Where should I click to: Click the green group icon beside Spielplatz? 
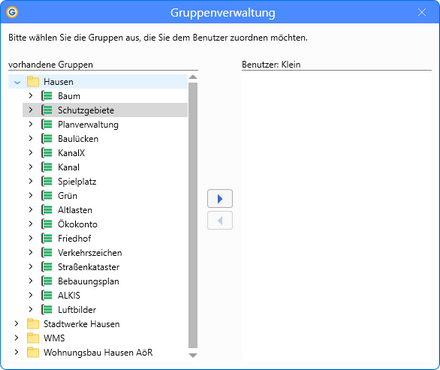(x=47, y=181)
